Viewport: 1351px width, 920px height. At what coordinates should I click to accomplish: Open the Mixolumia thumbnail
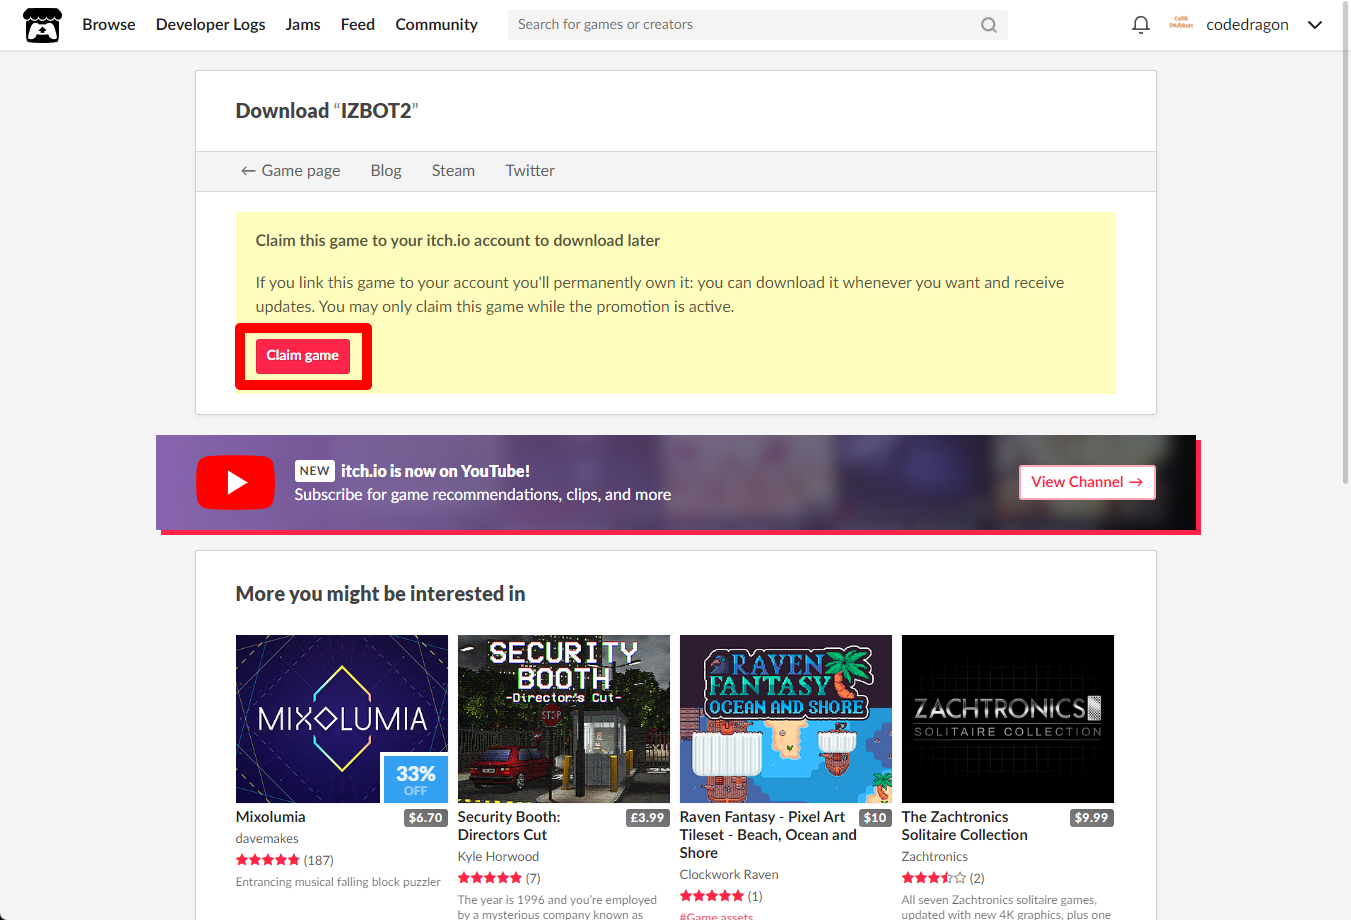[342, 719]
